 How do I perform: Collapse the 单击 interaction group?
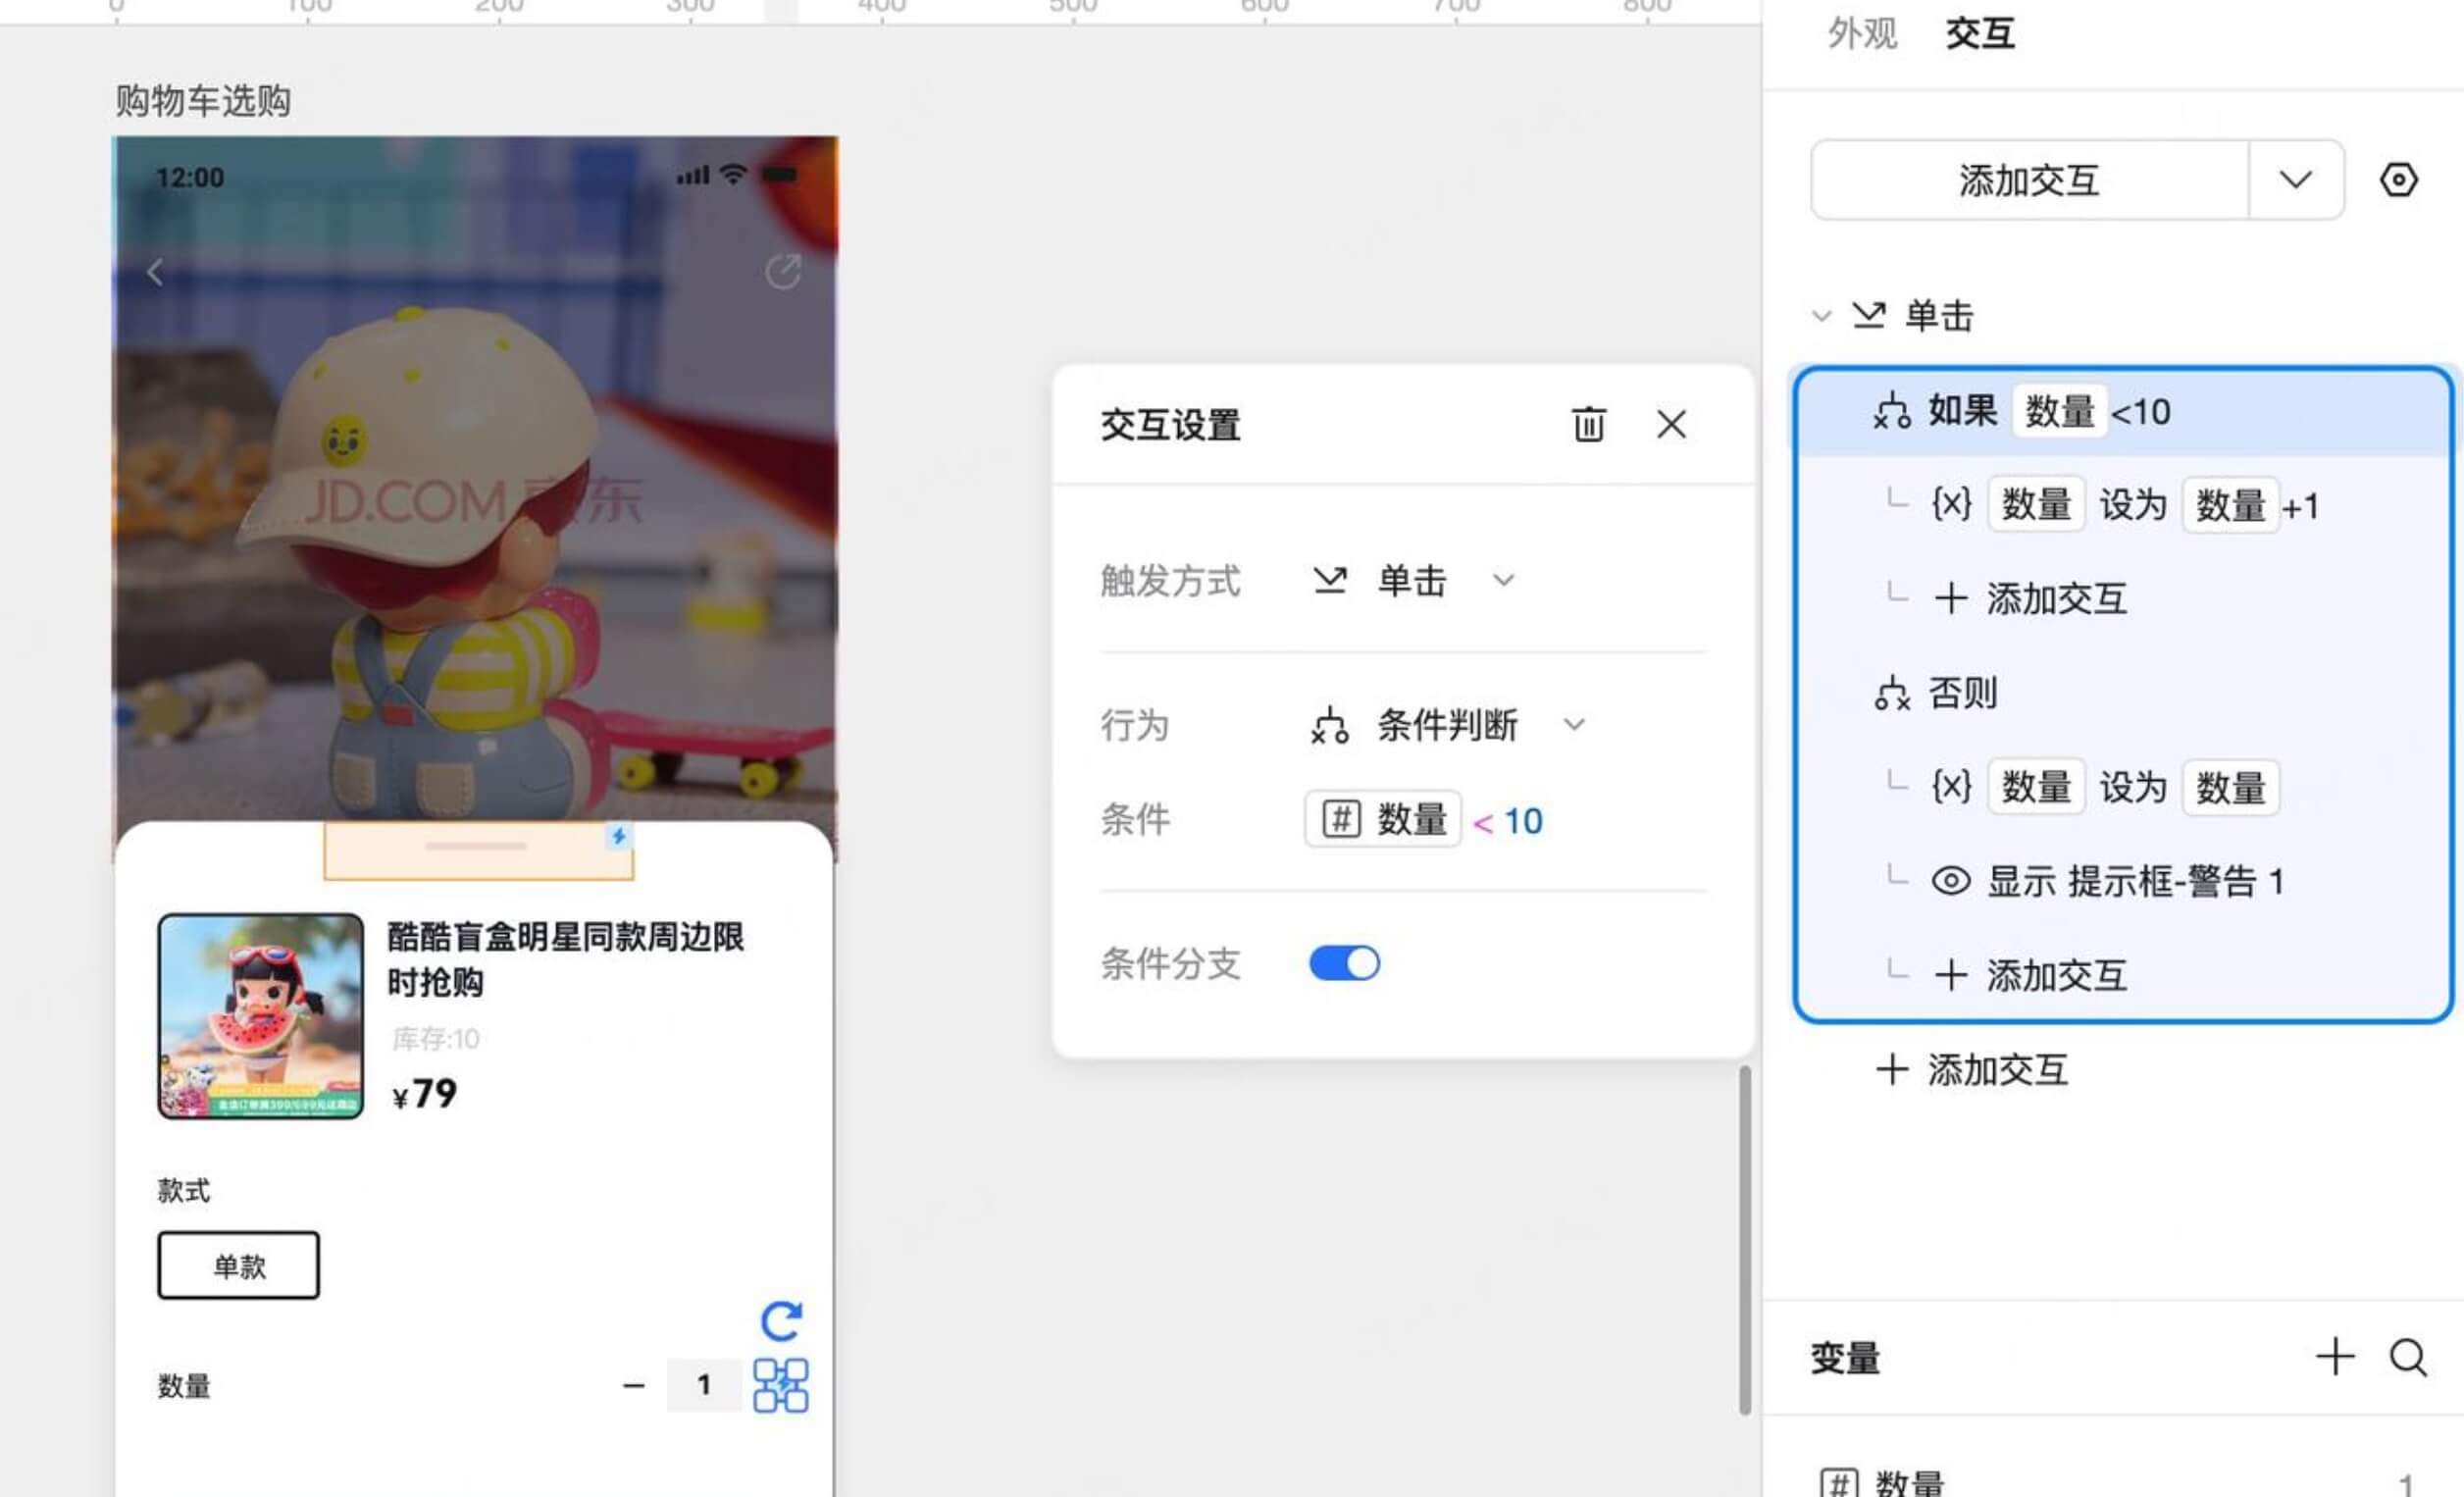tap(1821, 317)
